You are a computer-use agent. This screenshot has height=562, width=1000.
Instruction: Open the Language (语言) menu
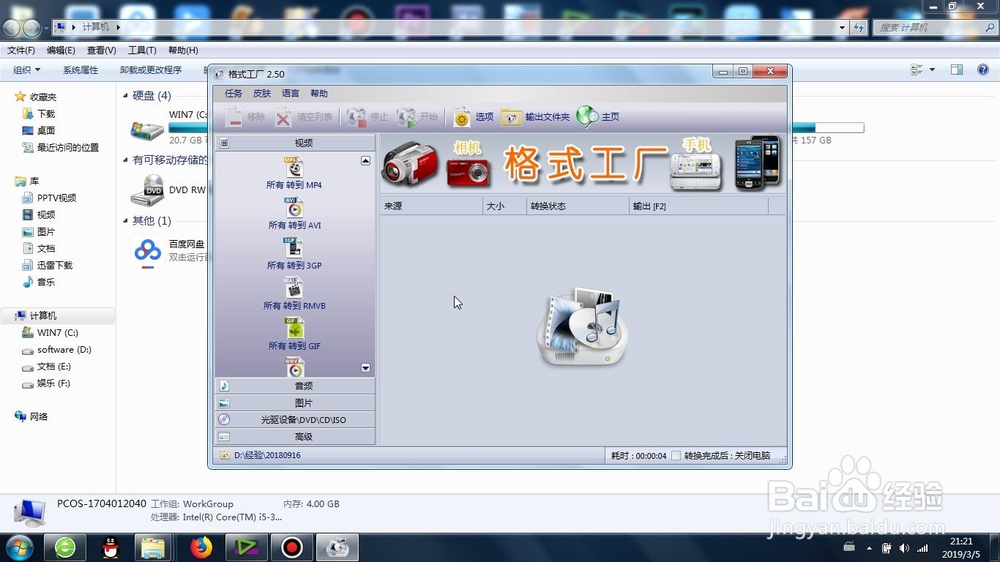pos(291,94)
